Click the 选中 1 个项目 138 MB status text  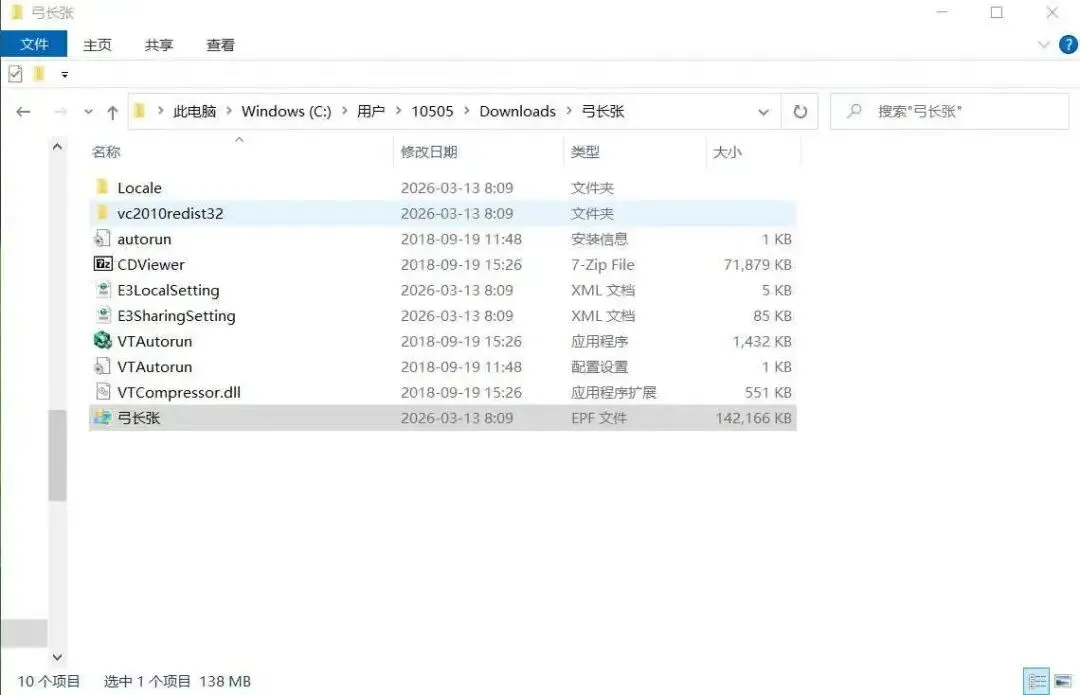pos(177,681)
